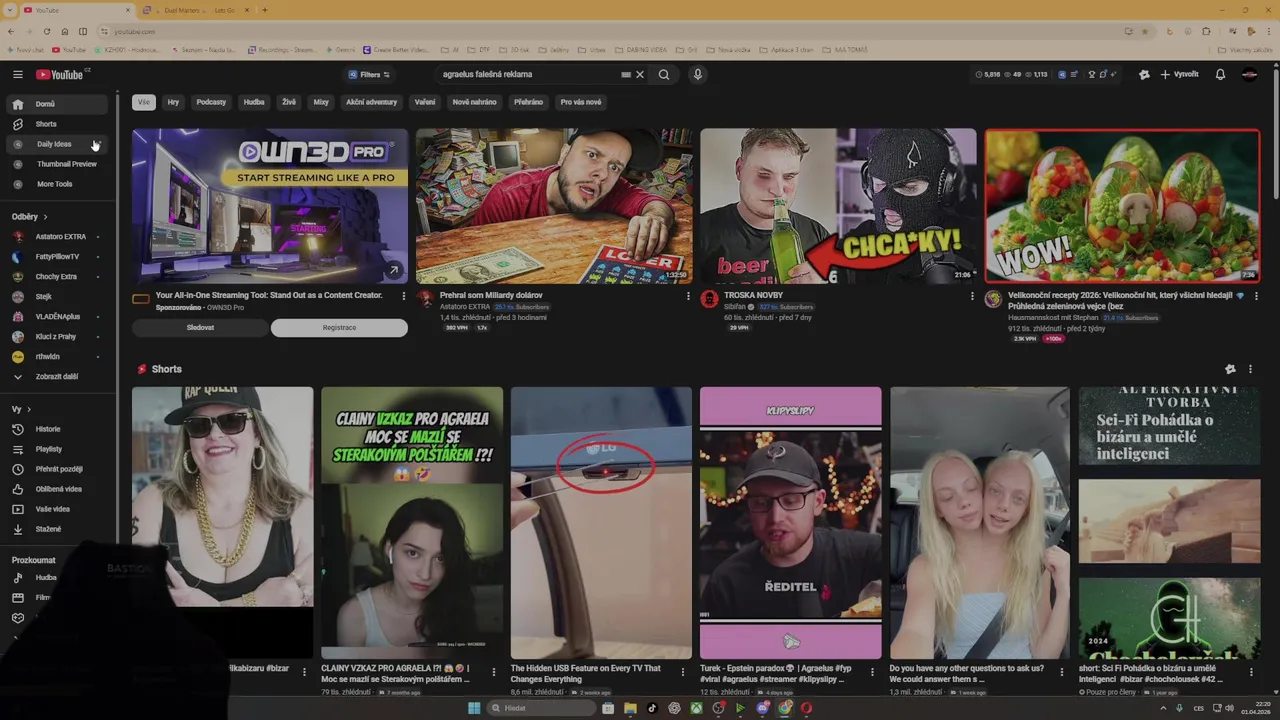Open Kluci z Prahy subscription
1280x720 pixels.
(x=57, y=337)
